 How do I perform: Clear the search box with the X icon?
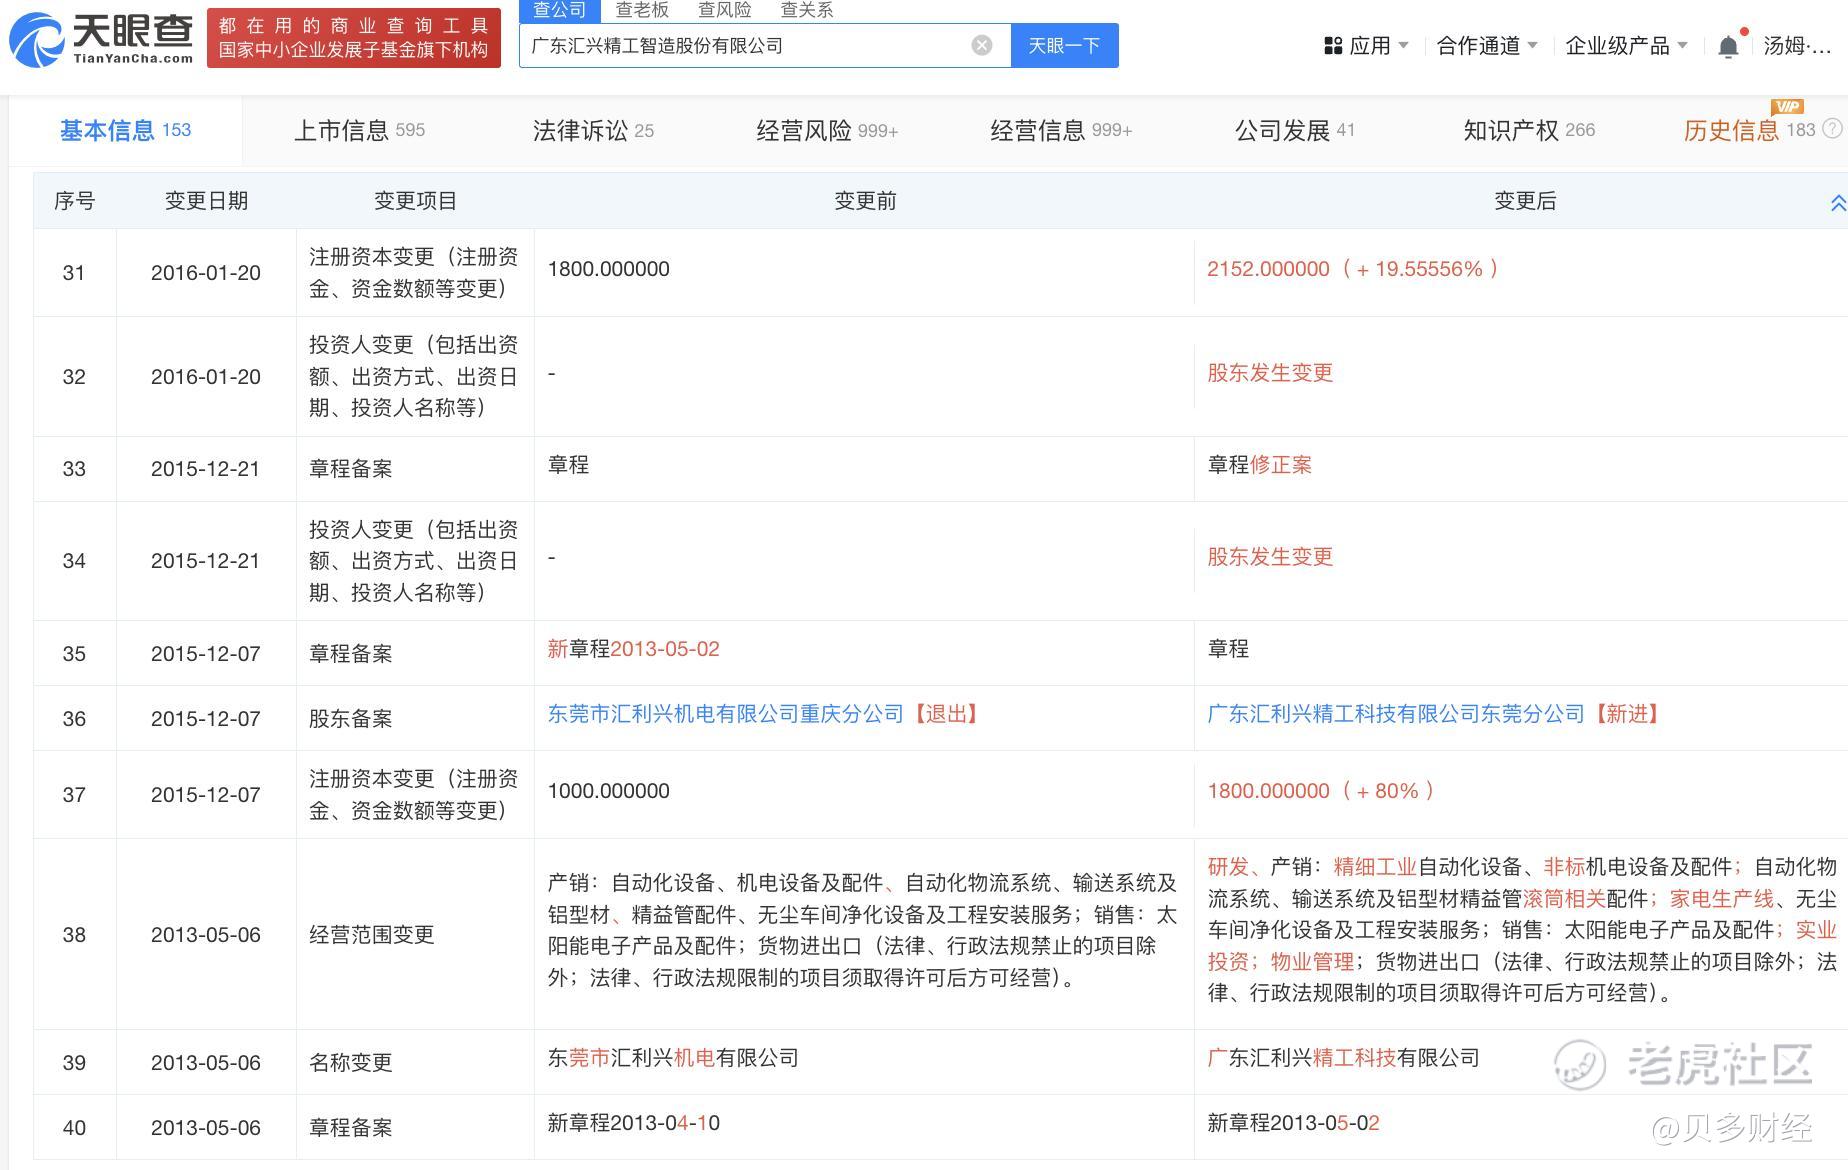(982, 45)
